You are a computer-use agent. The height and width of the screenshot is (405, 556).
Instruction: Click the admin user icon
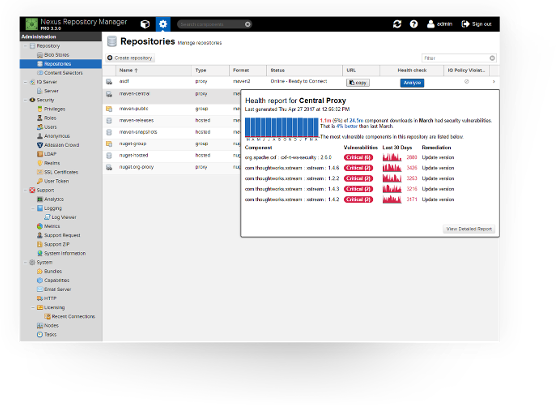(430, 24)
